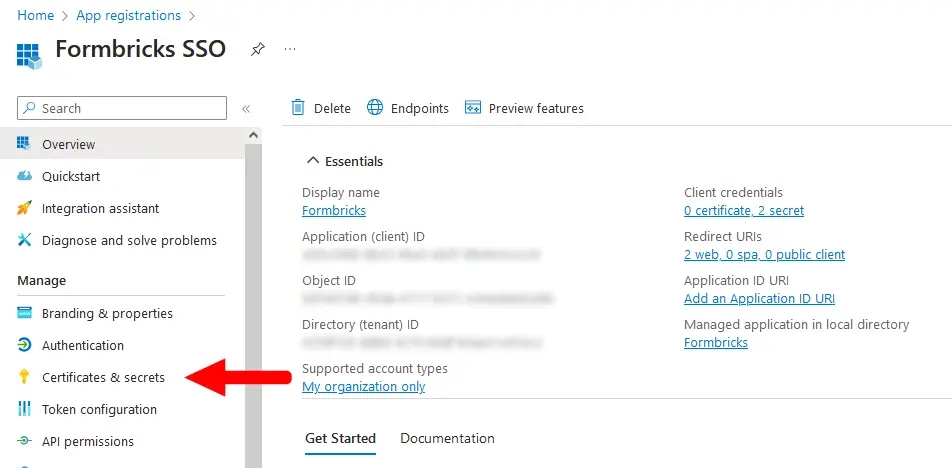Click the Formbricks SSO app registration icon

click(x=29, y=56)
